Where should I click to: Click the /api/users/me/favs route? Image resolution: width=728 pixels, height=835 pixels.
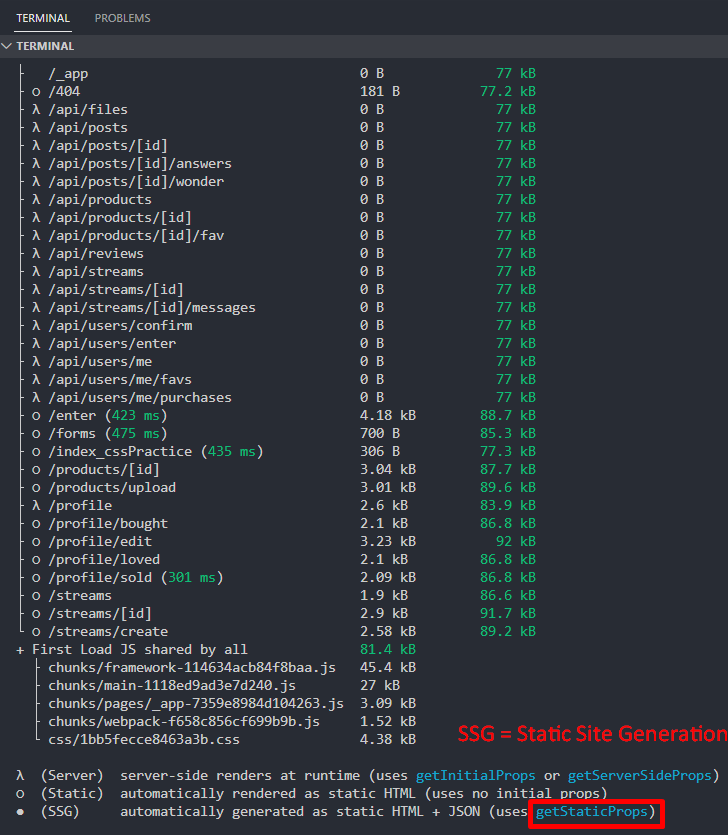point(120,380)
